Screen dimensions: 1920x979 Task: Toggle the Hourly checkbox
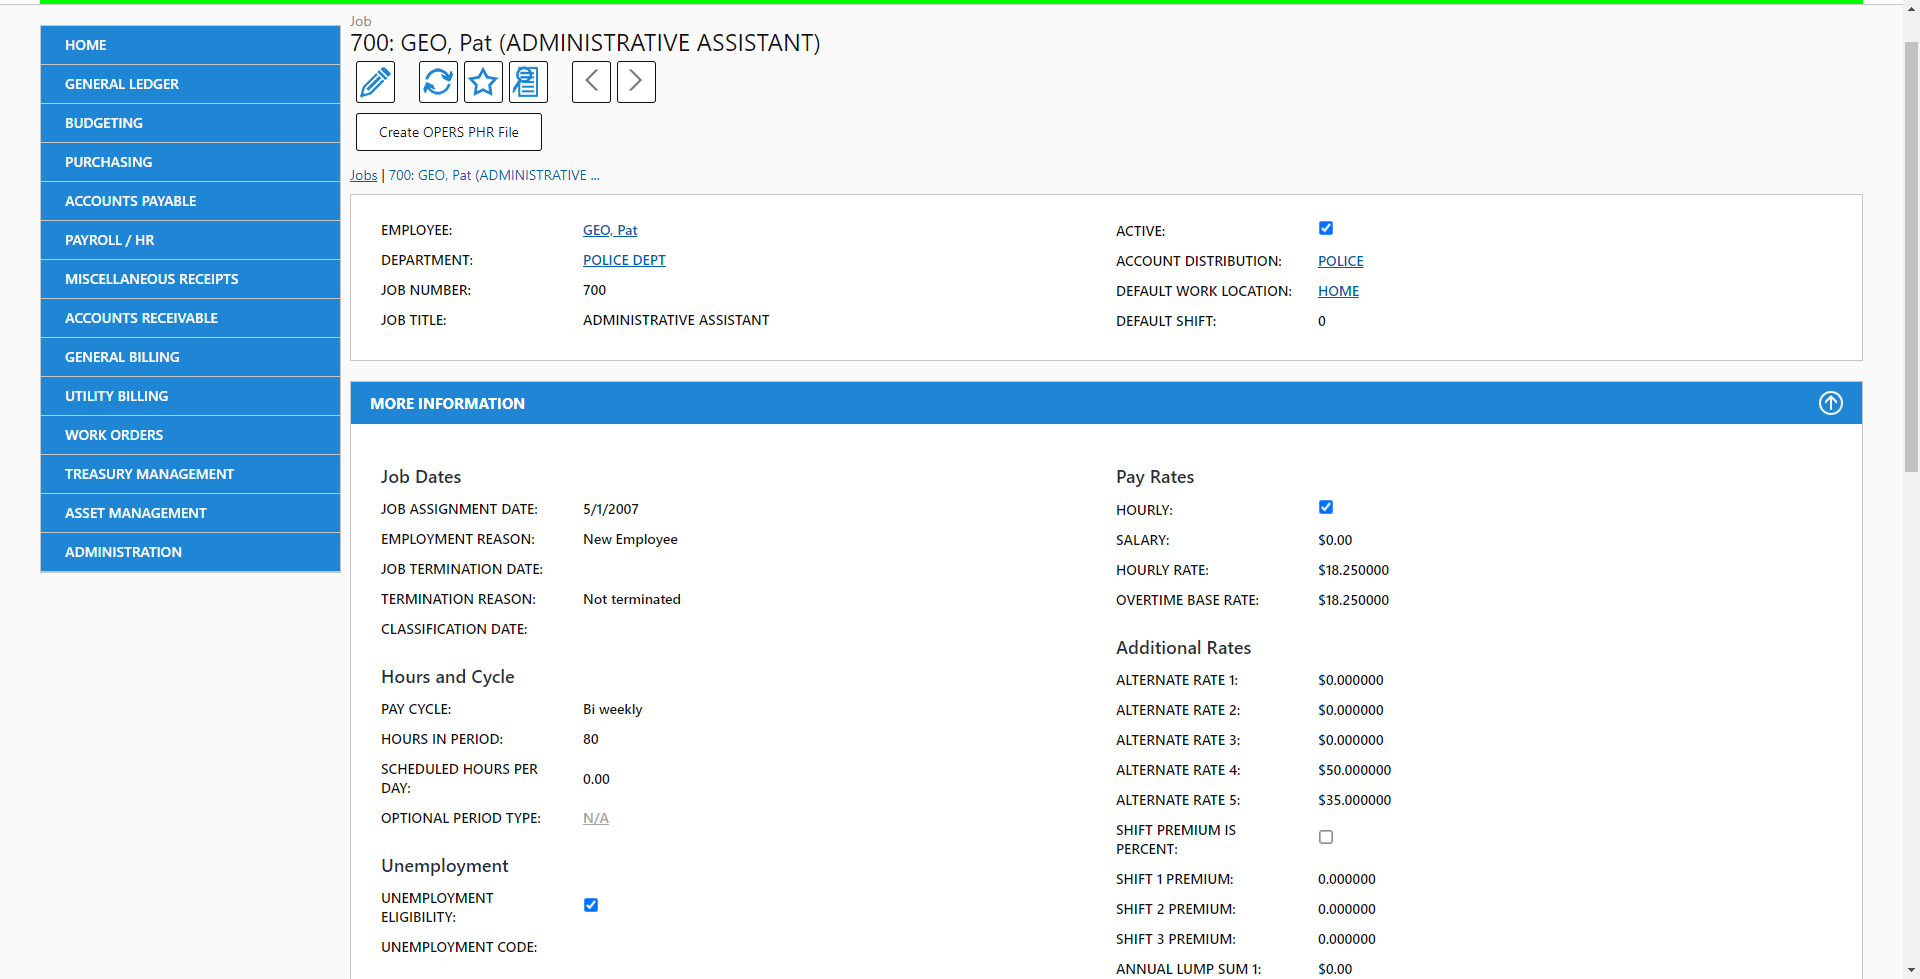click(x=1326, y=507)
